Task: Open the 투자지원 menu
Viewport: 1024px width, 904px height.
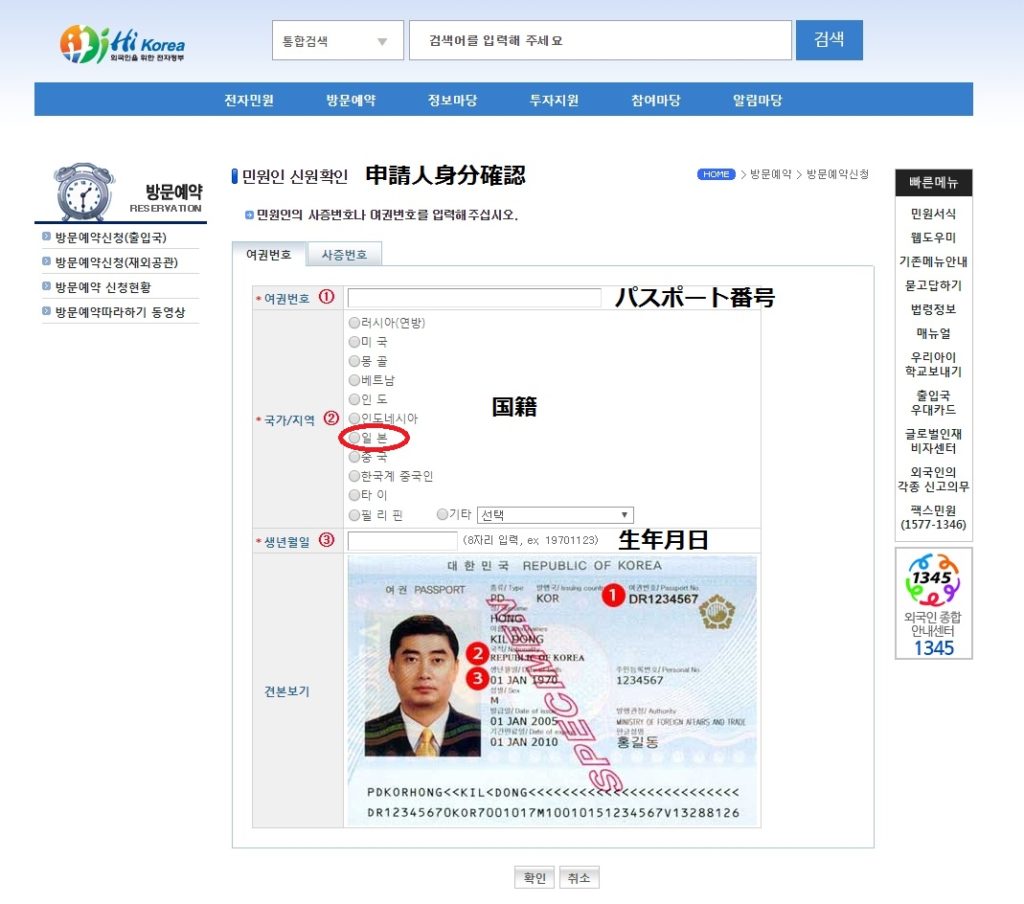Action: (x=554, y=100)
